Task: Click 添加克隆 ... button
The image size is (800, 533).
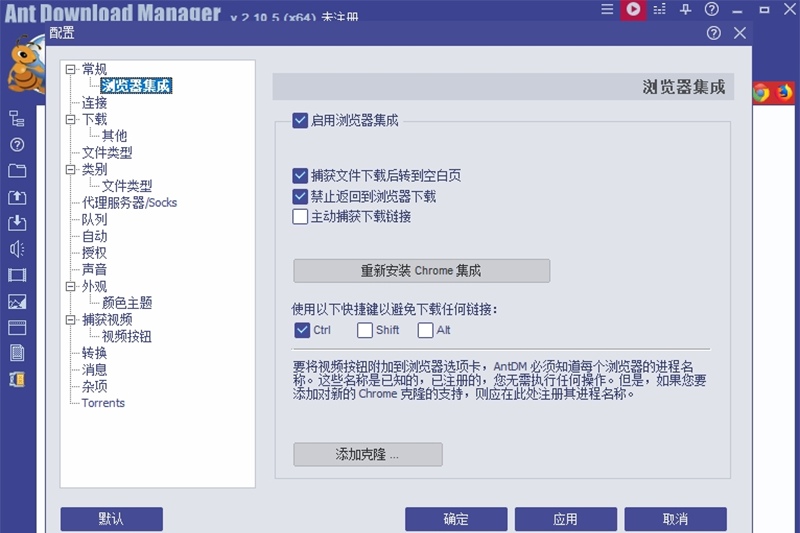Action: pyautogui.click(x=368, y=454)
